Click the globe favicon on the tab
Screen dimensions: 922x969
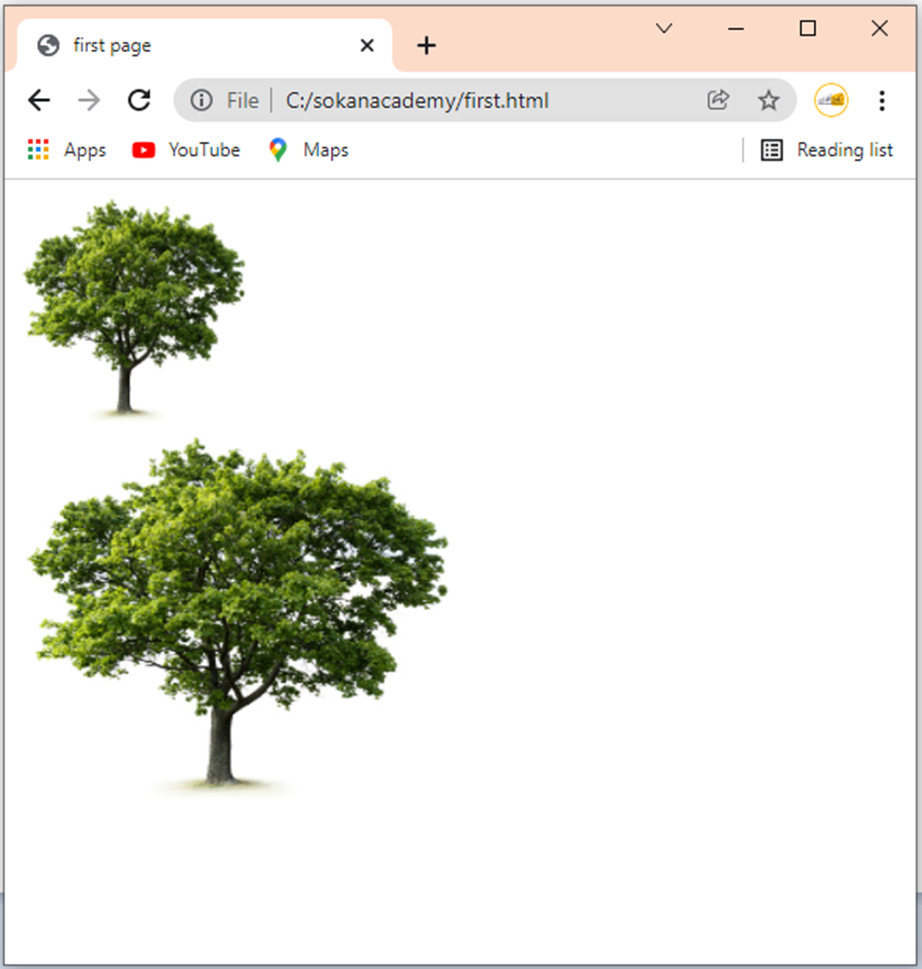(48, 45)
